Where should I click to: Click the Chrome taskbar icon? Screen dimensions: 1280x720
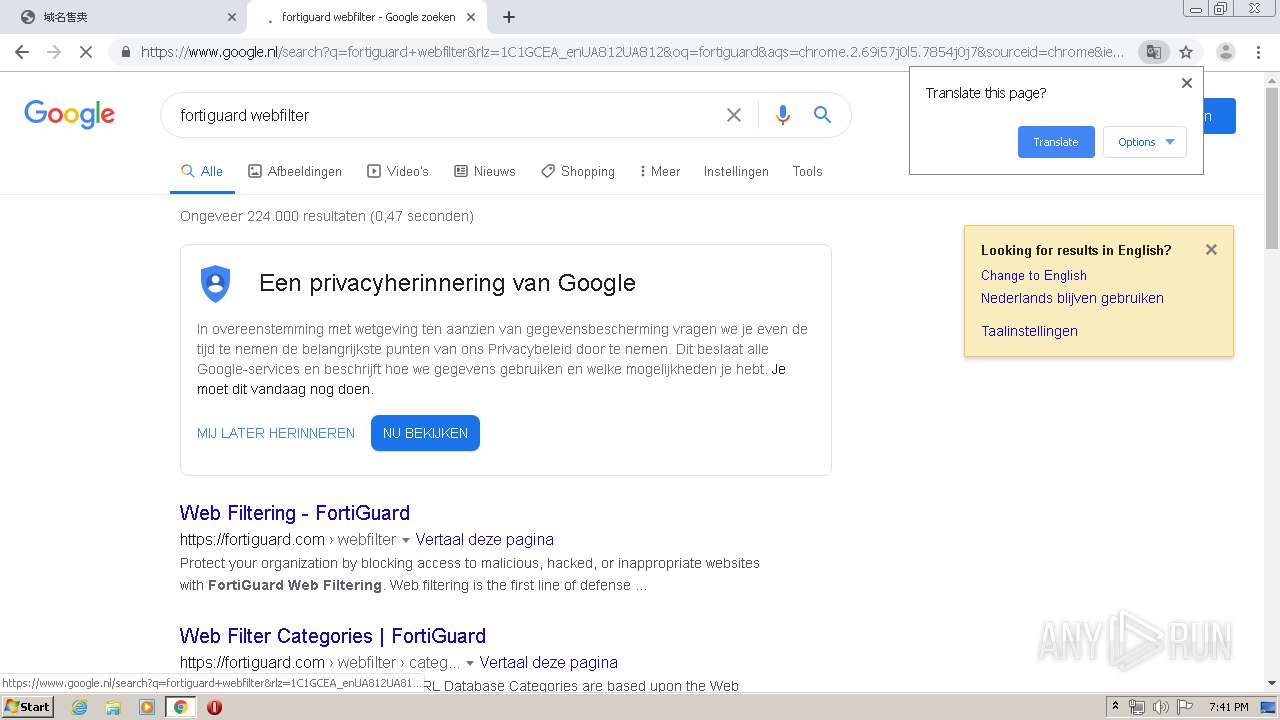pyautogui.click(x=180, y=707)
